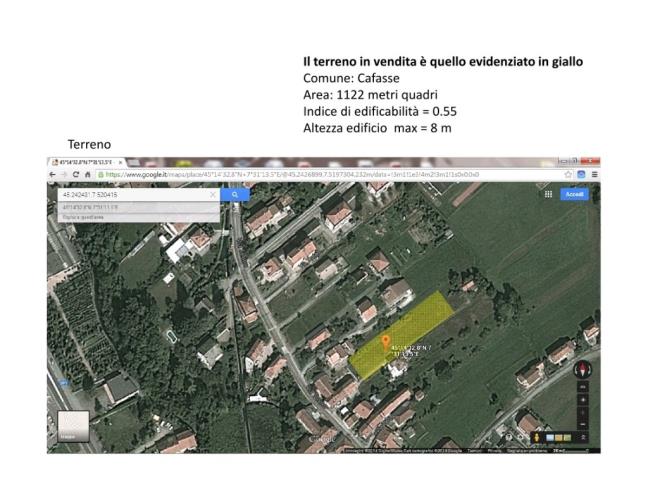
Task: Close the Google Maps browser tab
Action: pos(121,162)
